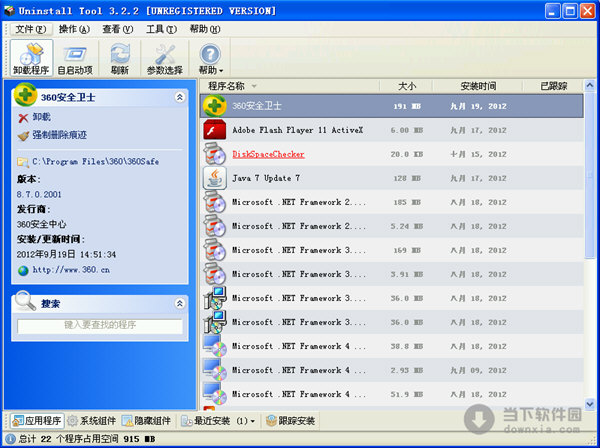Select the .NET Framework 185 MB entry icon

click(x=215, y=202)
